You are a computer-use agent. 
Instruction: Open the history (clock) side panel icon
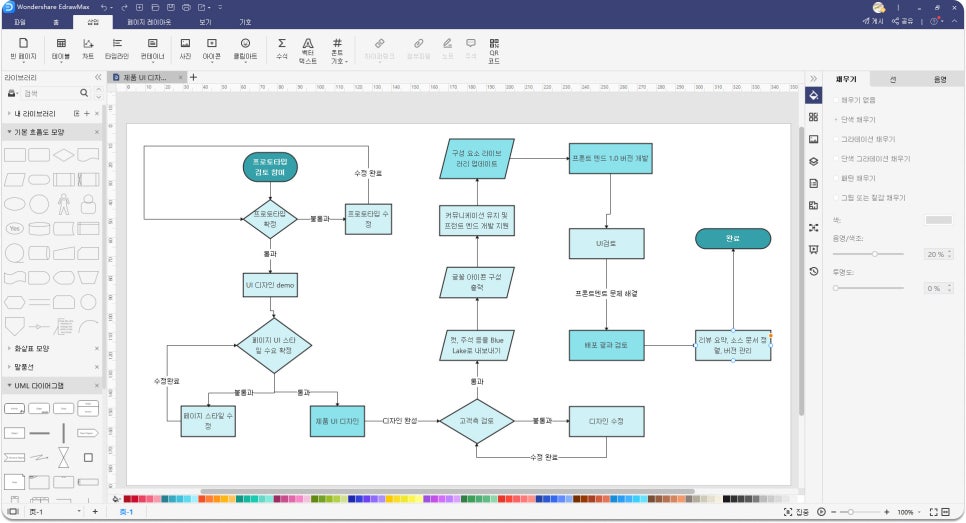813,271
